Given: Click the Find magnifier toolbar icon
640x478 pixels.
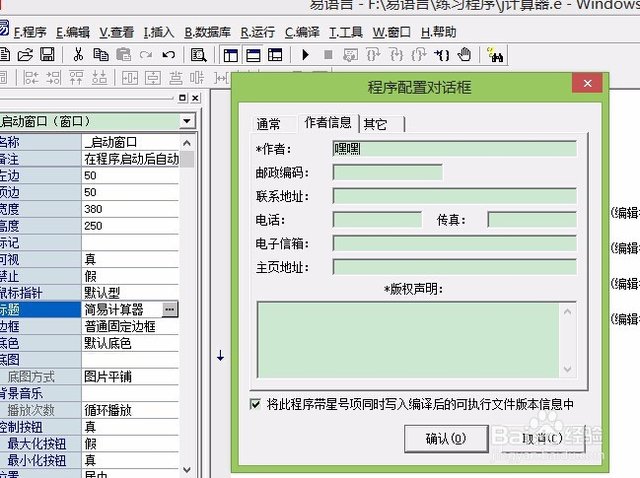Looking at the screenshot, I should [x=198, y=54].
